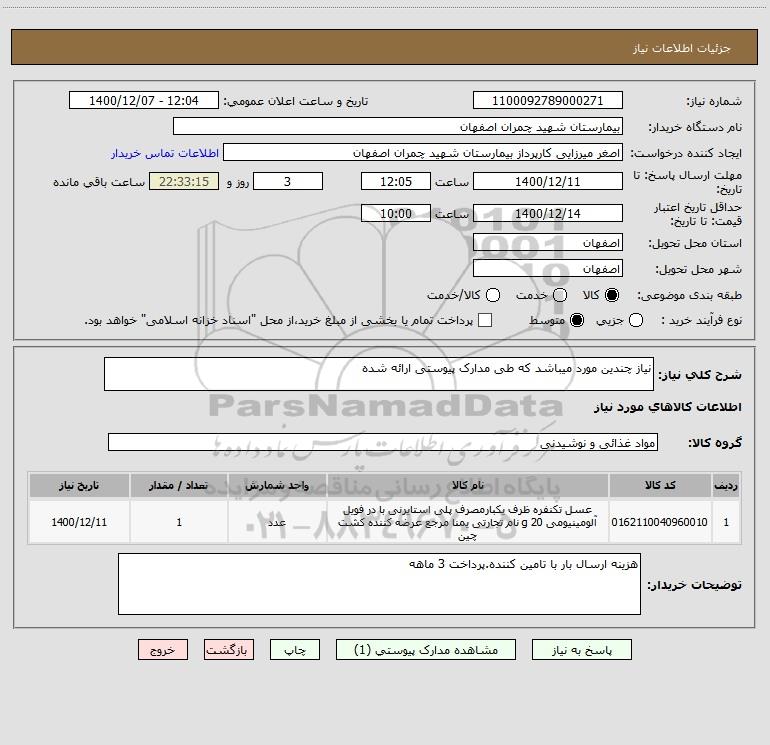The width and height of the screenshot is (770, 745).
Task: Click the requester field اصغر میرزایی کارپرداز
Action: pos(423,153)
